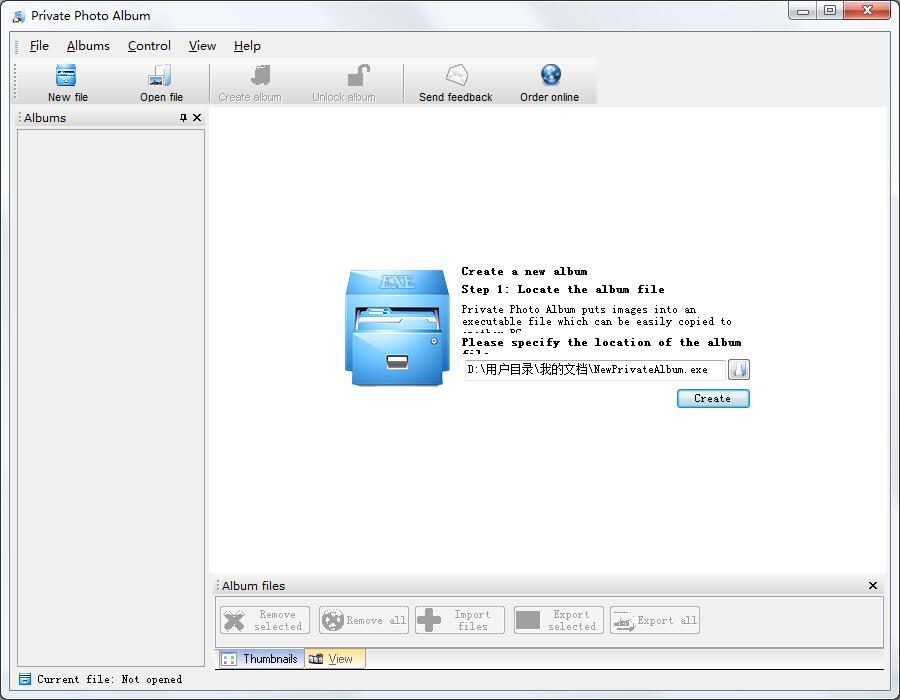Close the Albums panel

coord(197,118)
